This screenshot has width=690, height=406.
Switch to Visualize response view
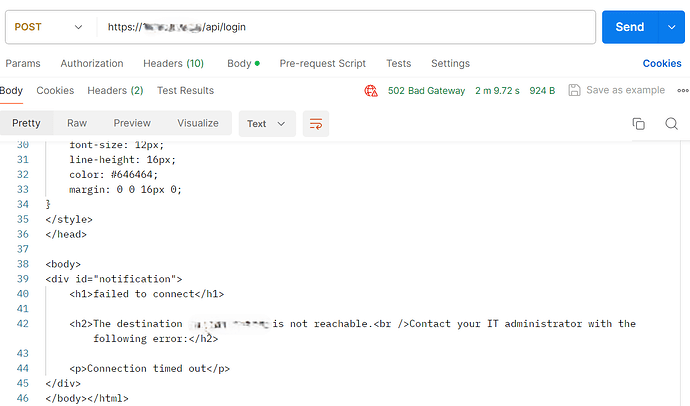pos(198,123)
